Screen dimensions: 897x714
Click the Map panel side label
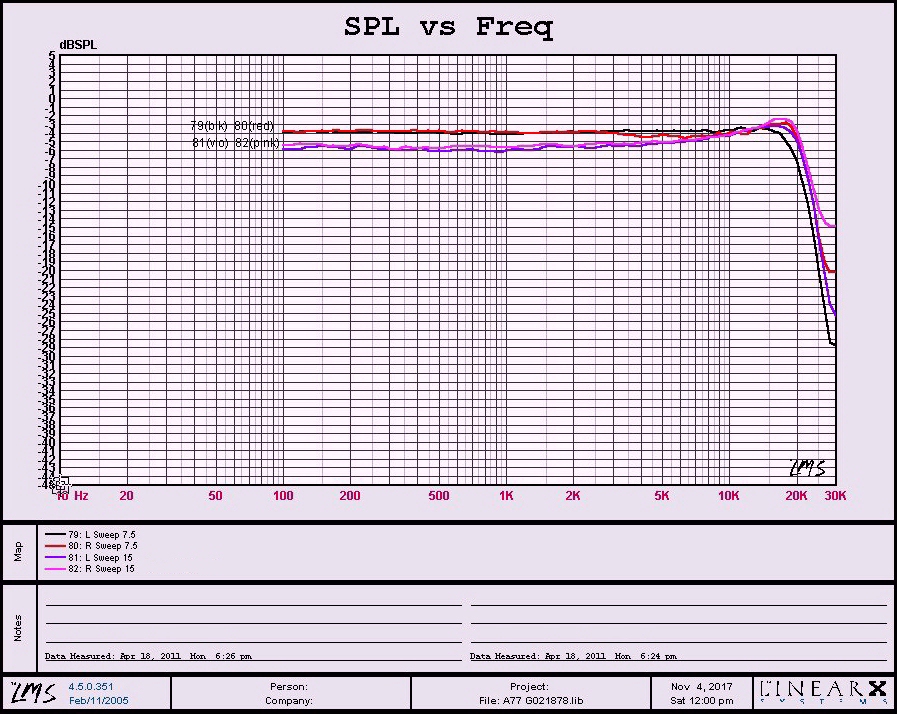18,551
